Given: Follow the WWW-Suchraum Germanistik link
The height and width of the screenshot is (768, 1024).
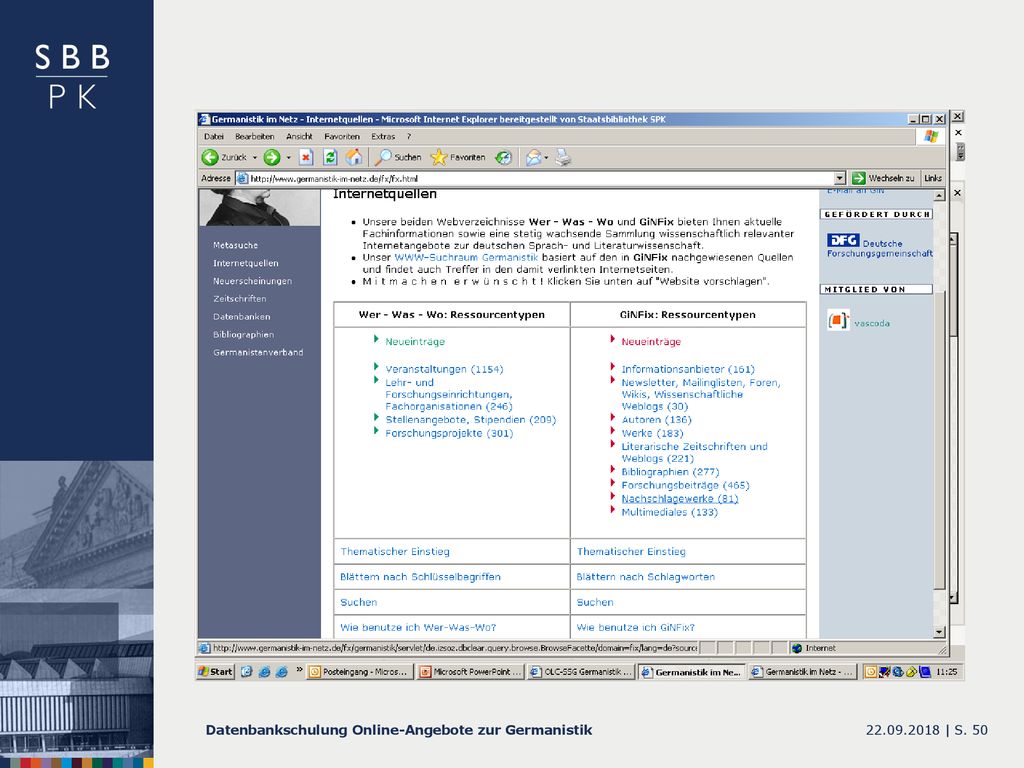Looking at the screenshot, I should click(466, 257).
